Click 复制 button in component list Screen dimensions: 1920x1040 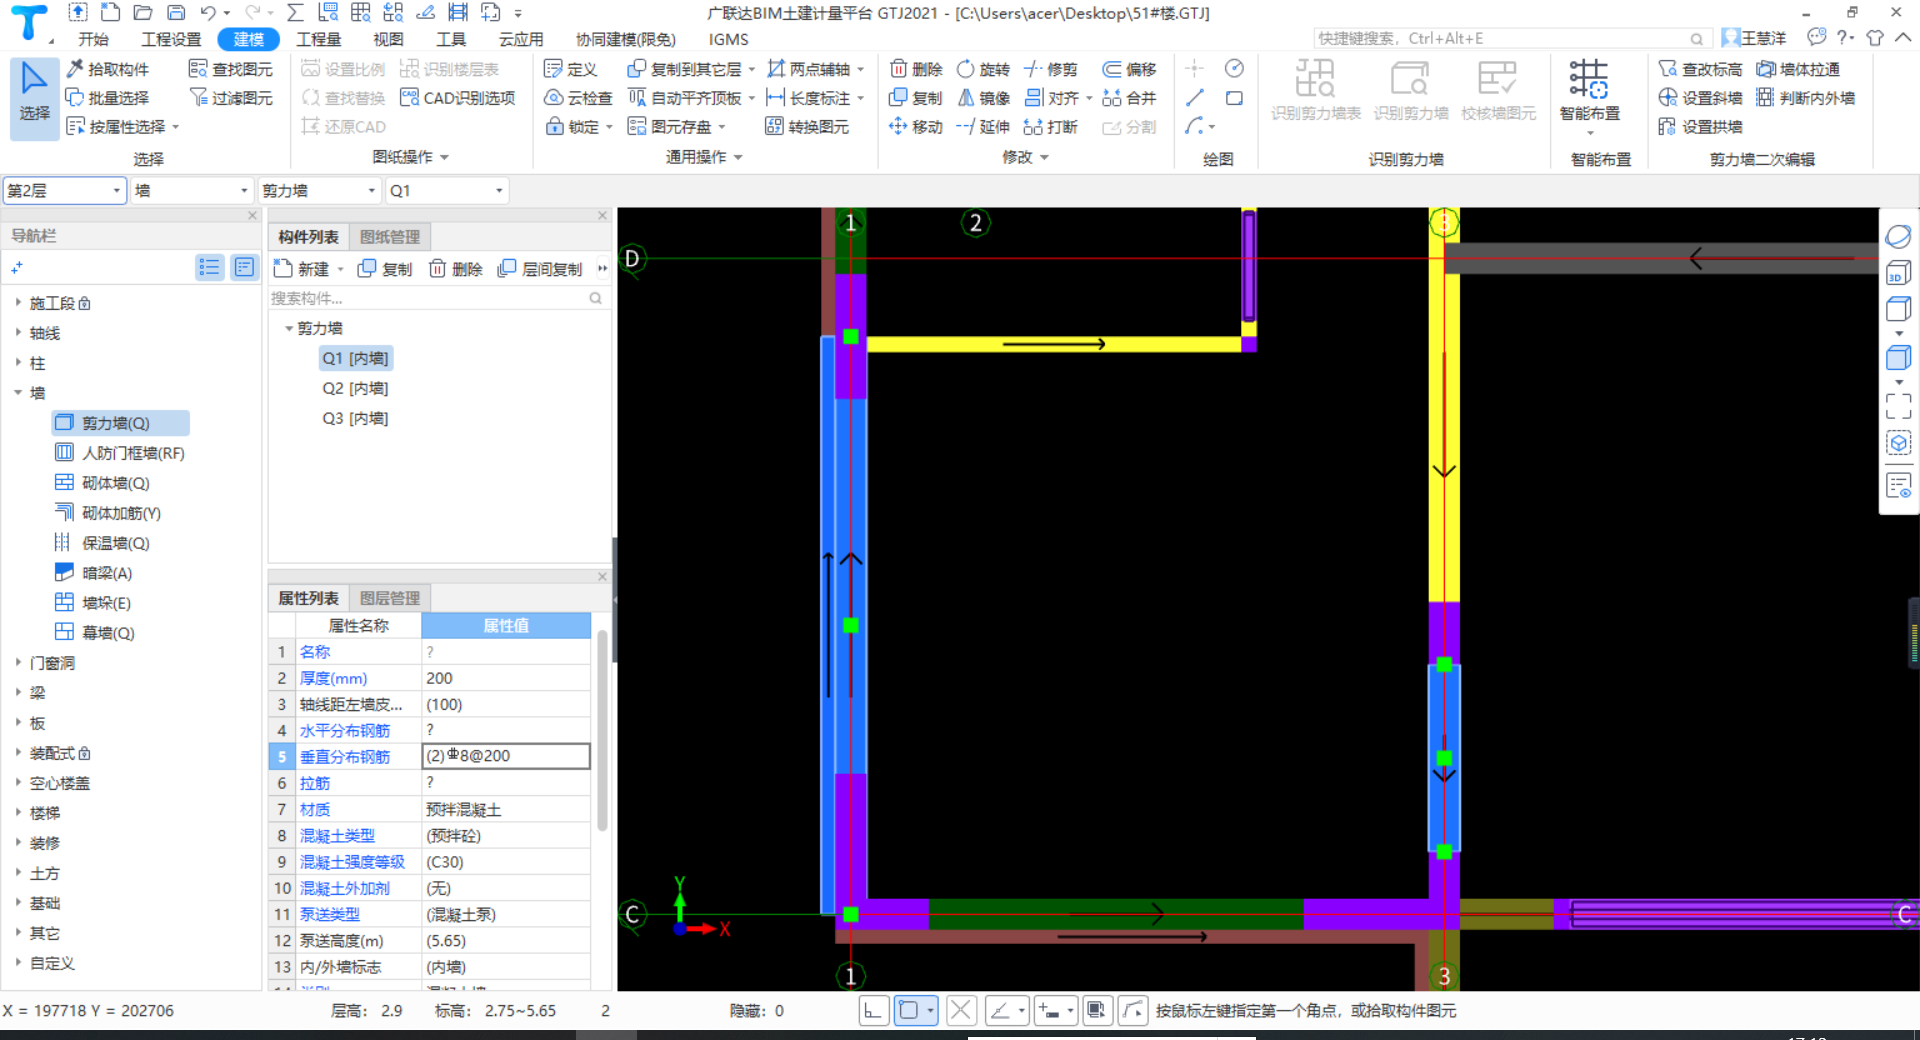coord(385,269)
